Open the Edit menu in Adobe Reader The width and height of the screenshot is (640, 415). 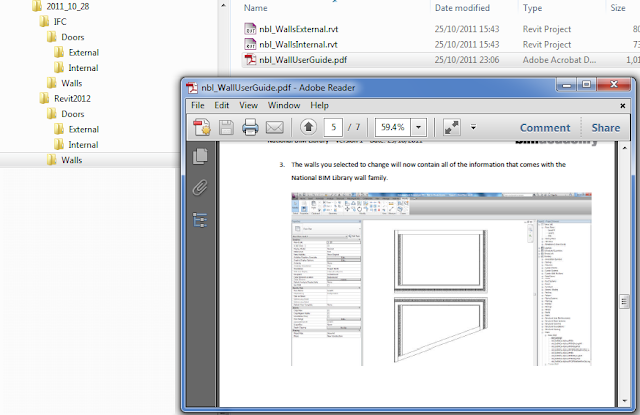tap(222, 105)
